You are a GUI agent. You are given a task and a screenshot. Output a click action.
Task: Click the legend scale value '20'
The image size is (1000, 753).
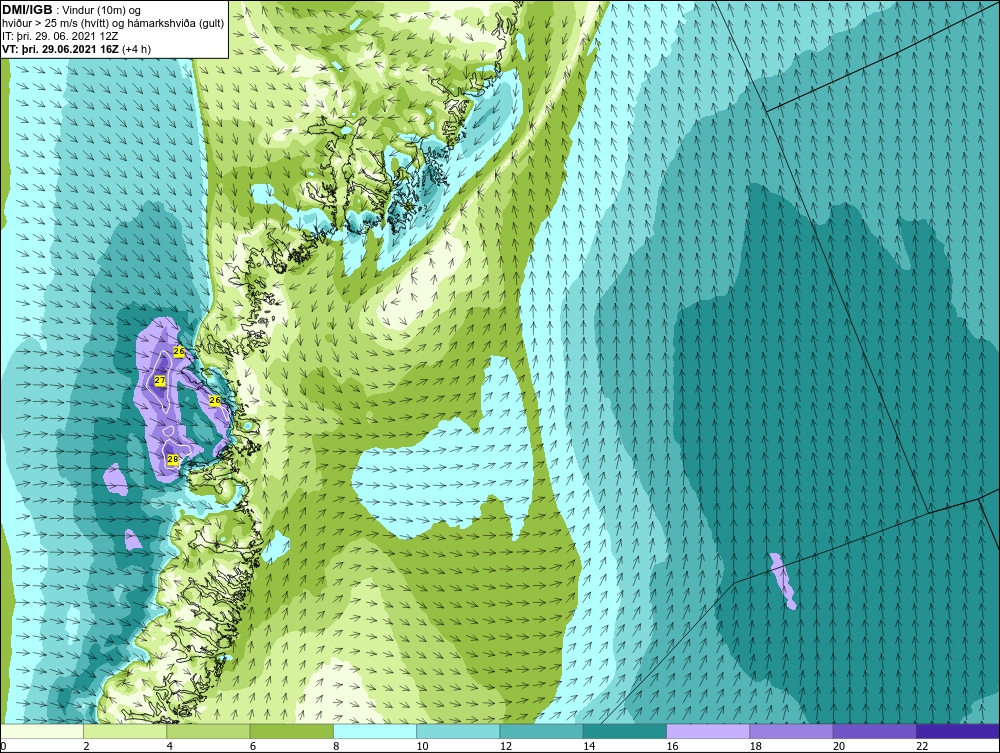838,747
